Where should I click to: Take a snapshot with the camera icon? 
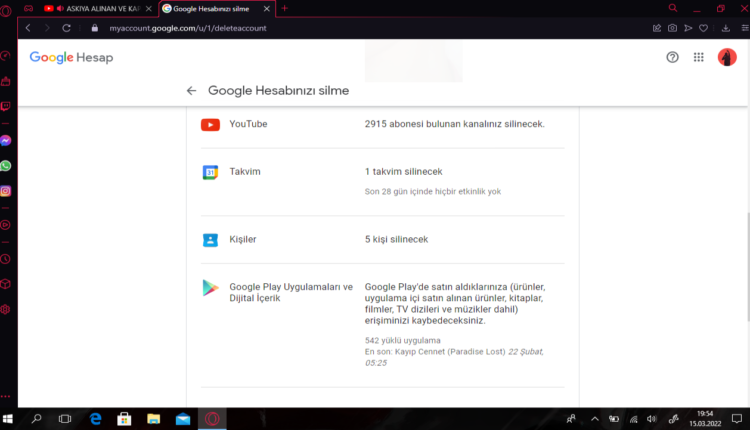tap(673, 28)
